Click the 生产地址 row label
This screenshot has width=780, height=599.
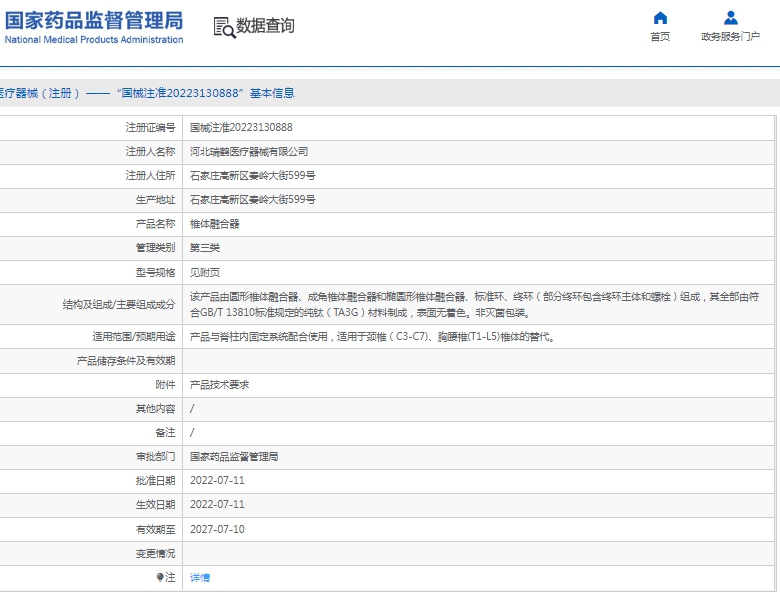156,200
